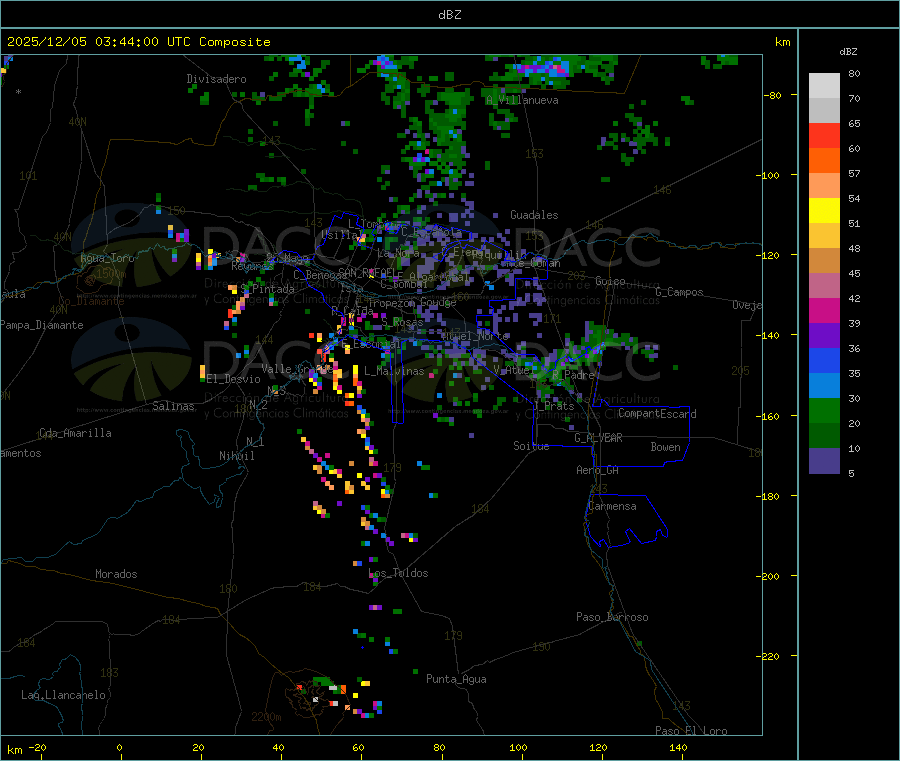The image size is (900, 761).
Task: Click the '100' km horizontal axis tick
Action: click(x=518, y=747)
